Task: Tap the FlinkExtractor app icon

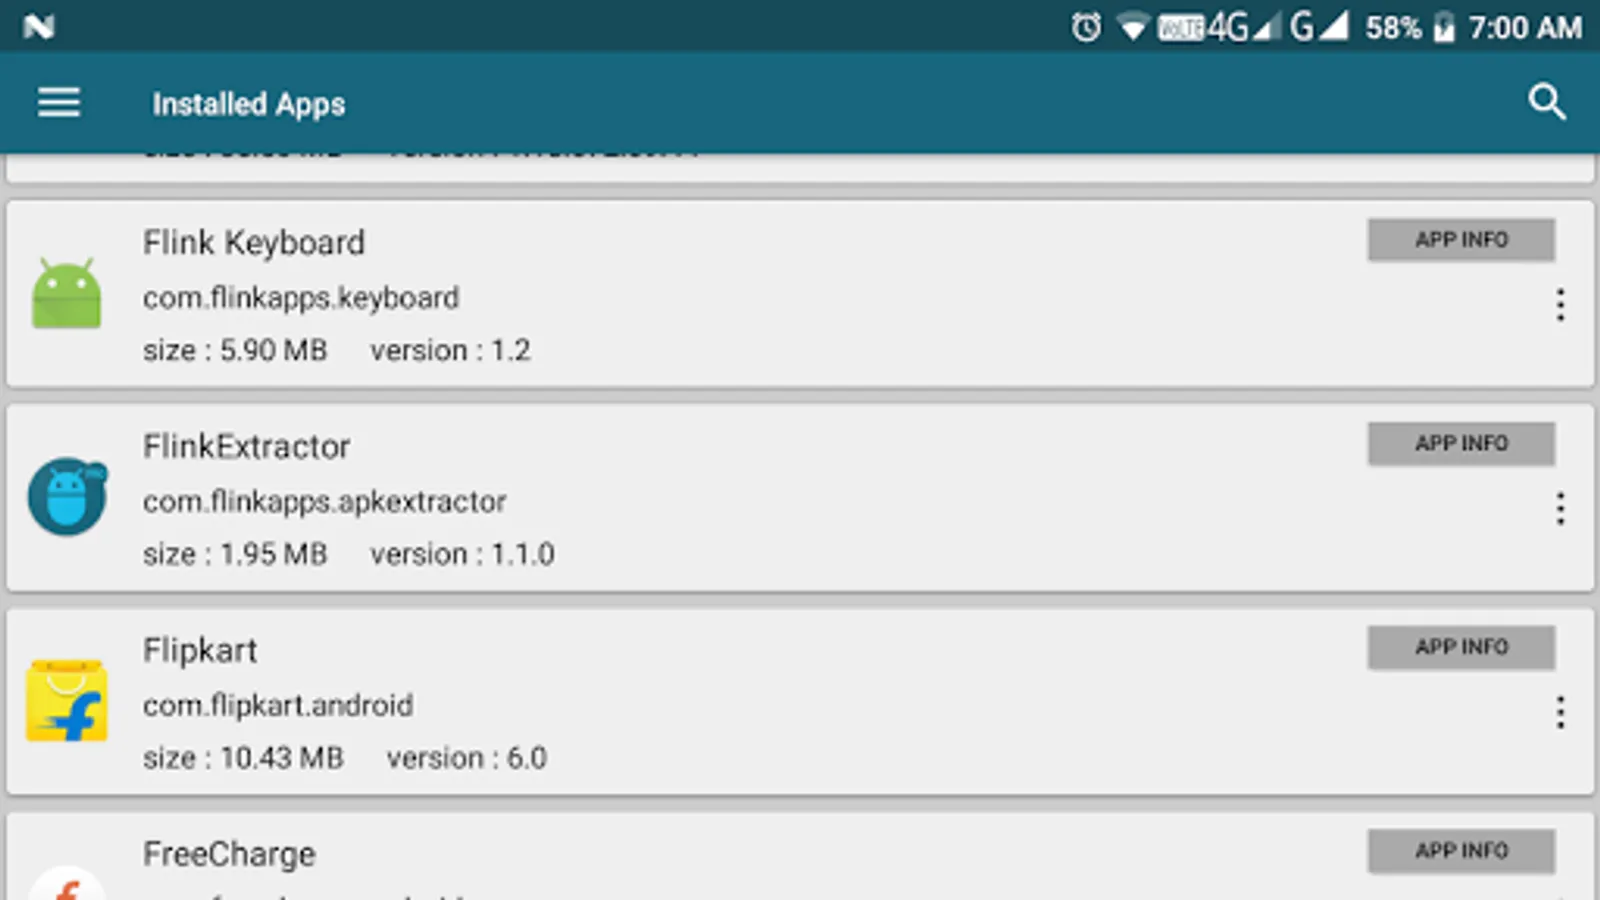Action: (x=67, y=496)
